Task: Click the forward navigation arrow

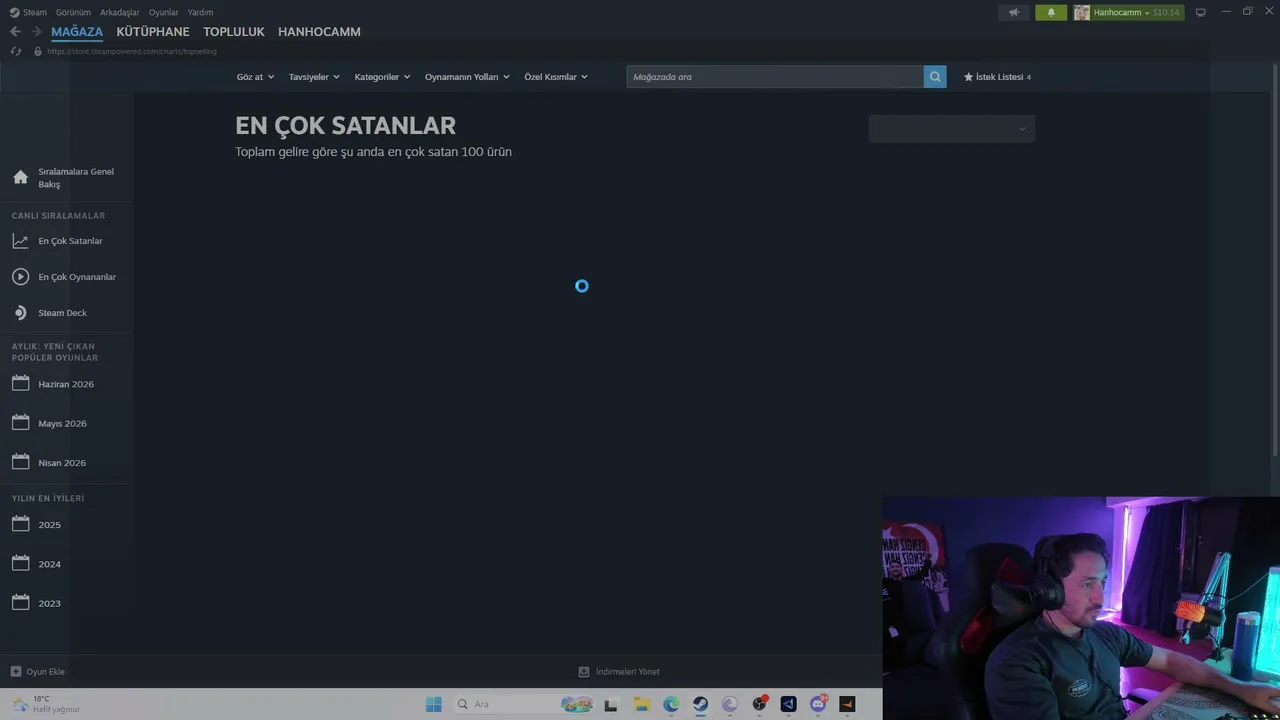Action: coord(37,32)
